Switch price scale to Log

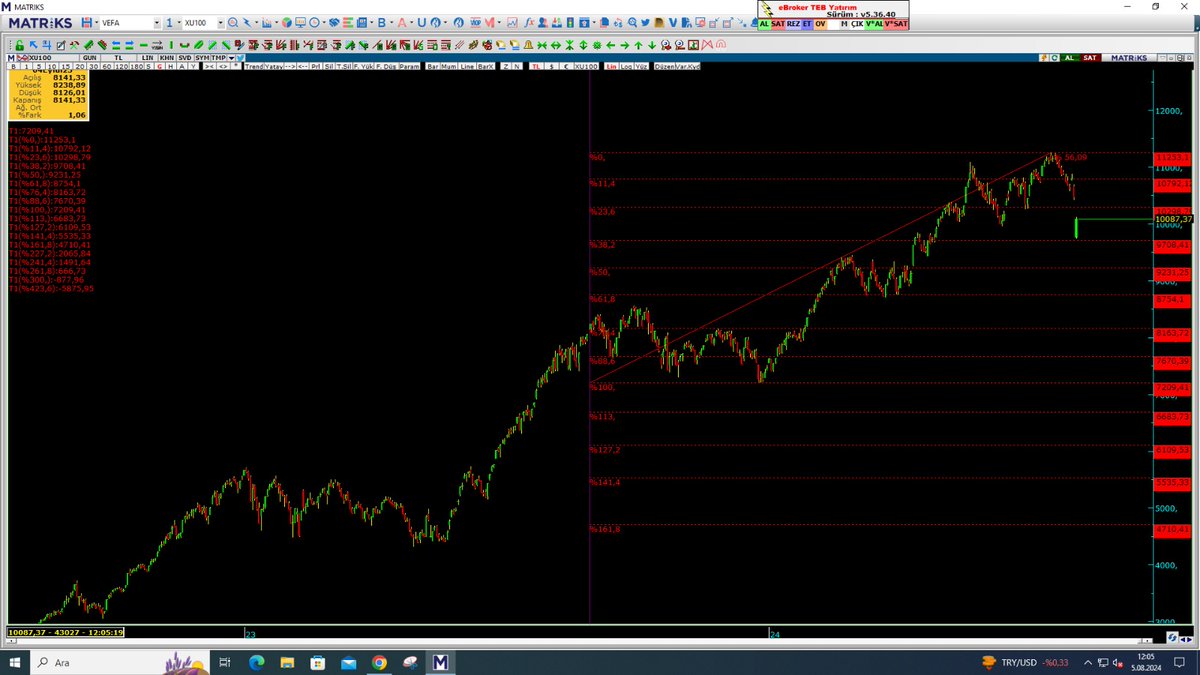625,66
